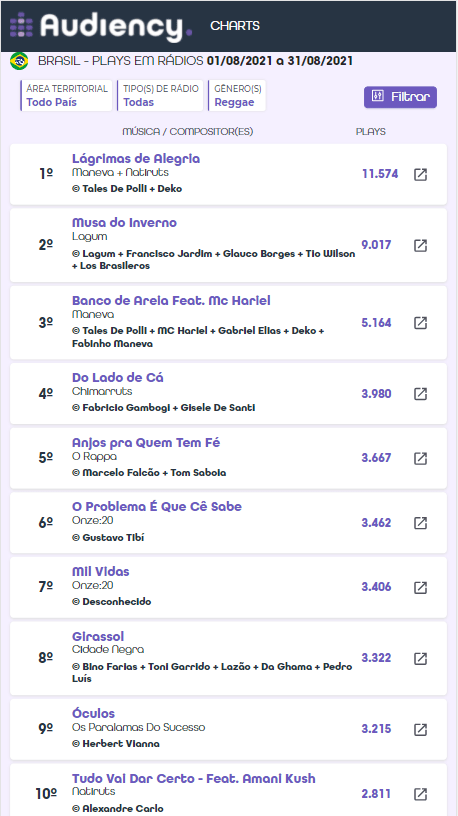
Task: Open the Tudo Vai Dar Certo song title
Action: pos(194,779)
